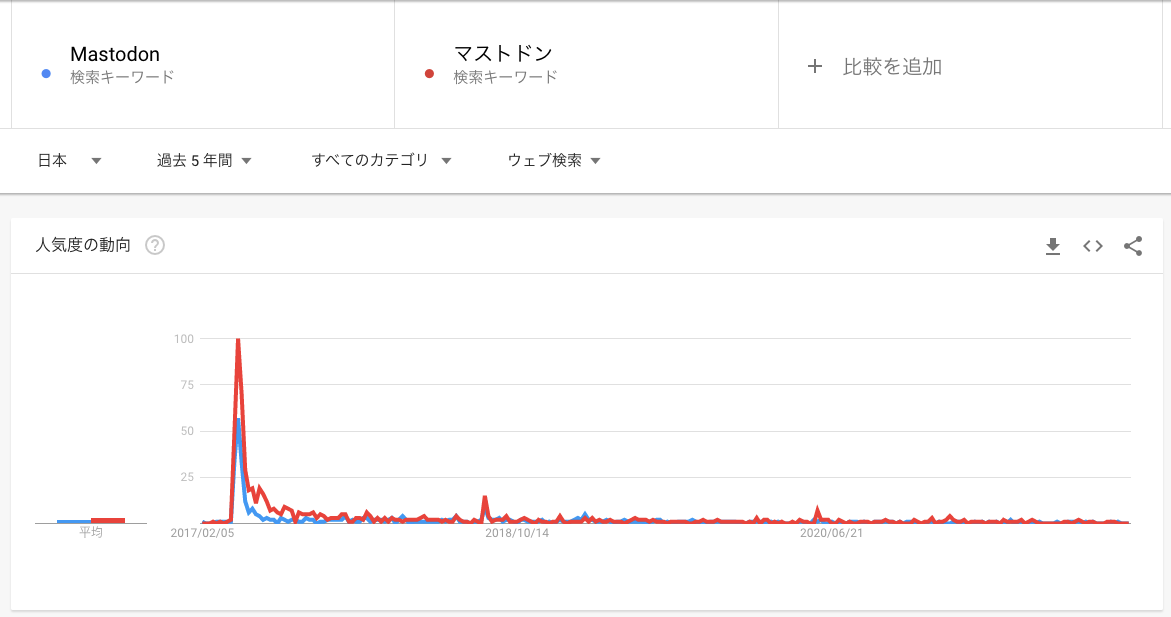Image resolution: width=1171 pixels, height=617 pixels.
Task: Click 比較を追加 to add comparison
Action: (892, 67)
